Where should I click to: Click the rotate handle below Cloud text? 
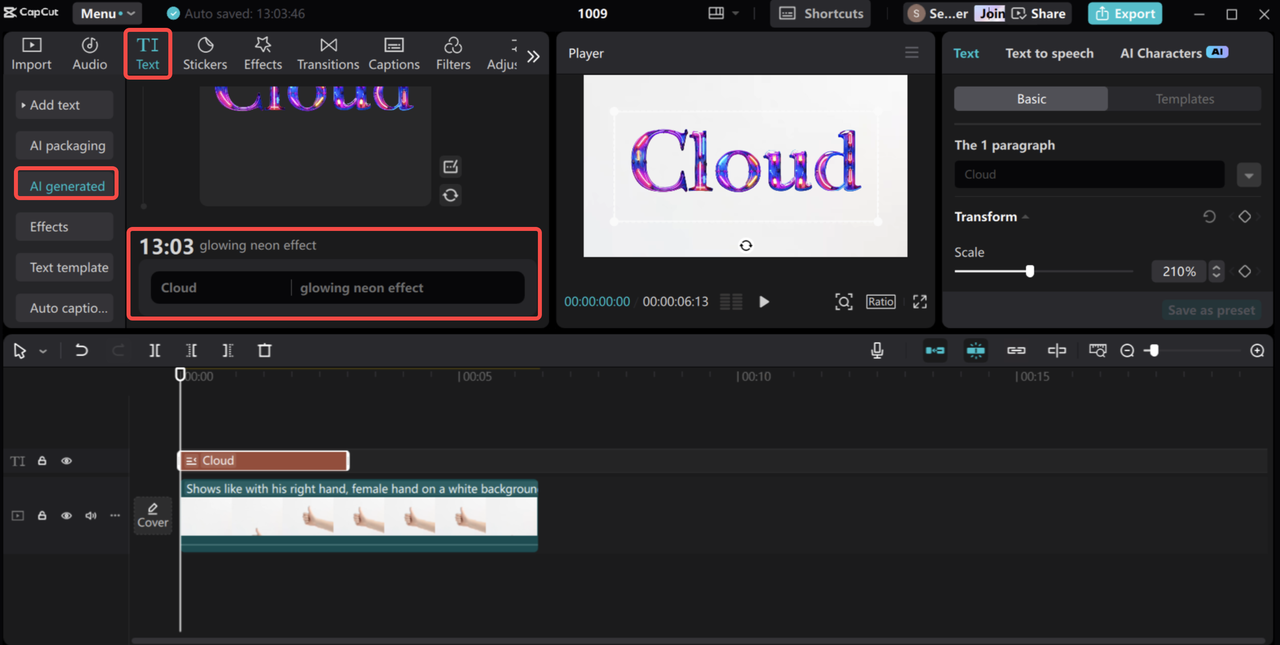point(746,245)
